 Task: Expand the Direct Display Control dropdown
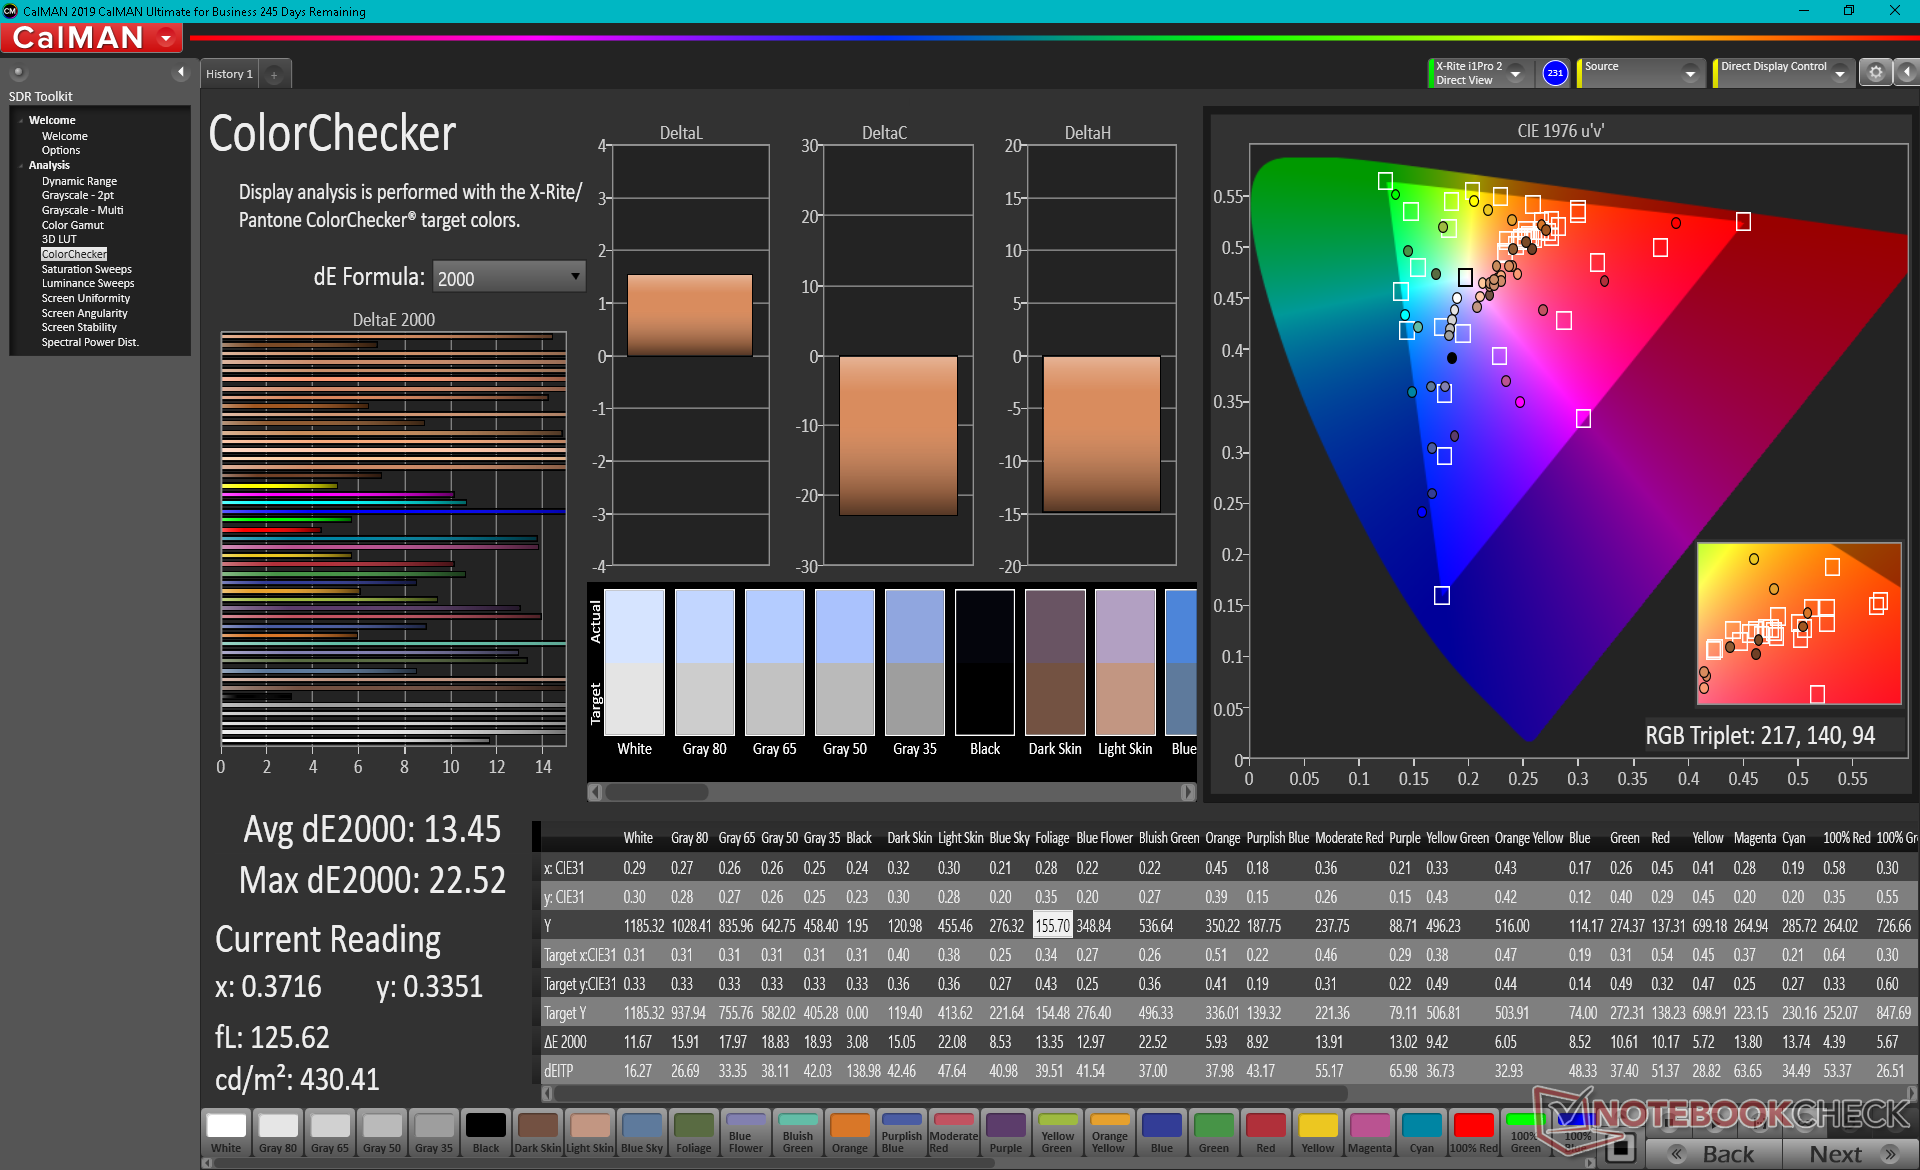coord(1839,74)
